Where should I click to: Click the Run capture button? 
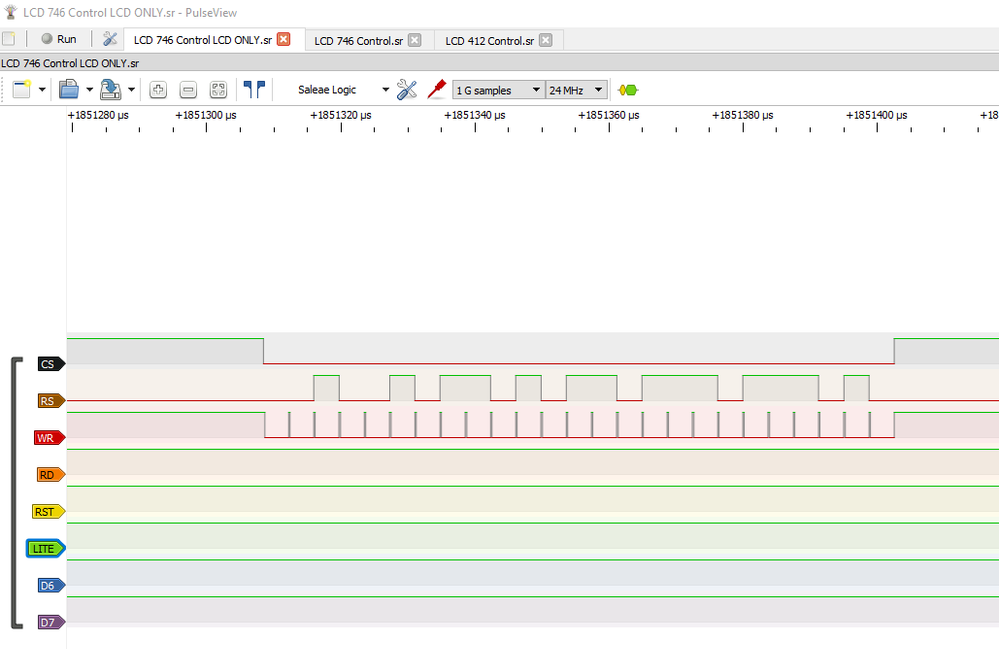click(59, 39)
